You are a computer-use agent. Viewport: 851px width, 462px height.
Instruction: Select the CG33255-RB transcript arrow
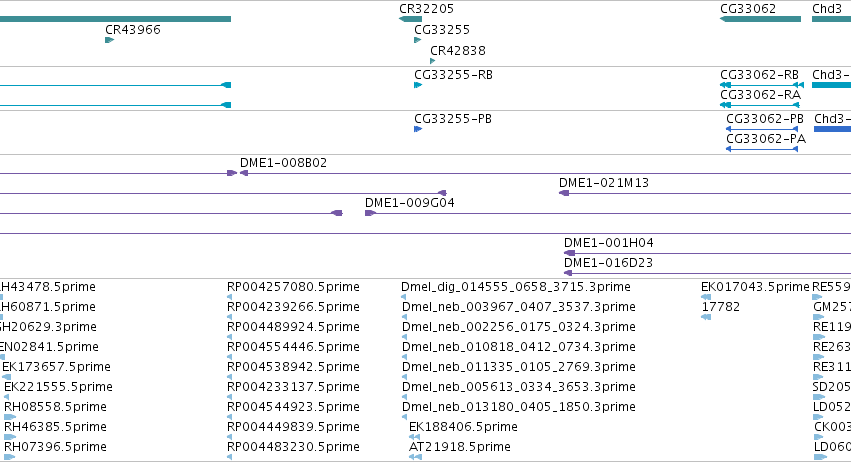tap(418, 85)
